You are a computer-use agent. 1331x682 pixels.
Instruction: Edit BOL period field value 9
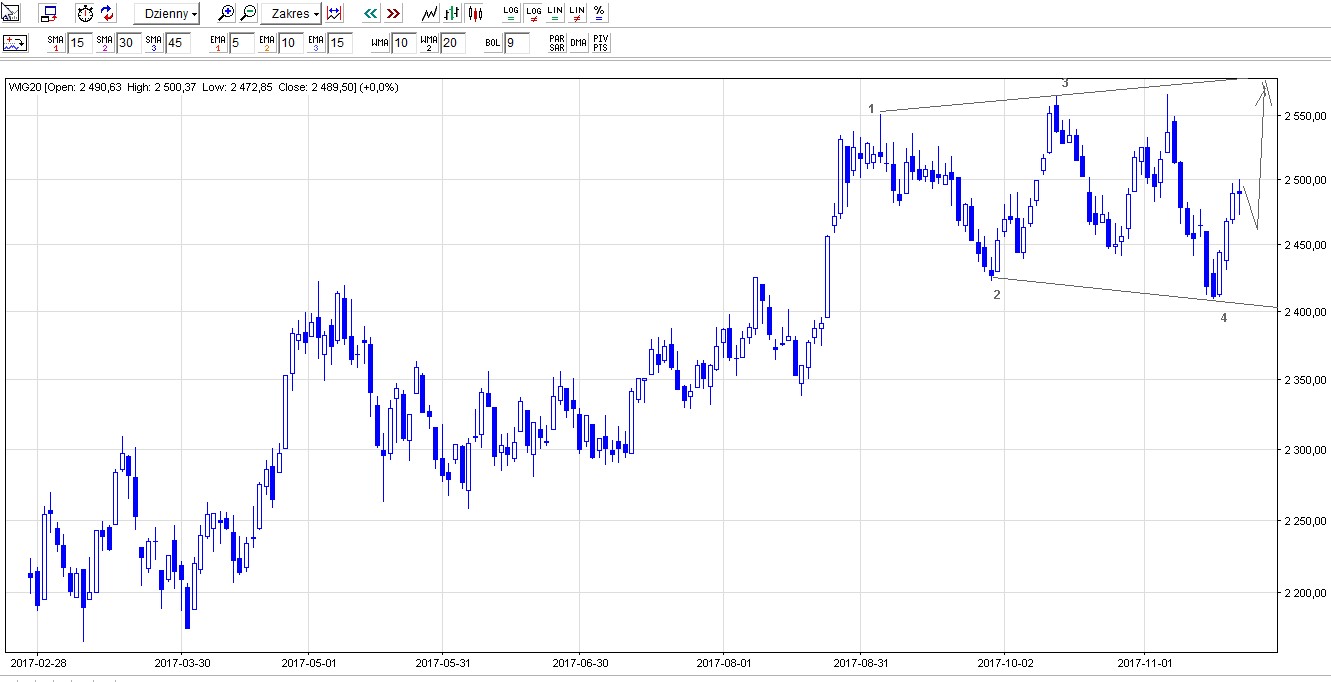[x=516, y=43]
